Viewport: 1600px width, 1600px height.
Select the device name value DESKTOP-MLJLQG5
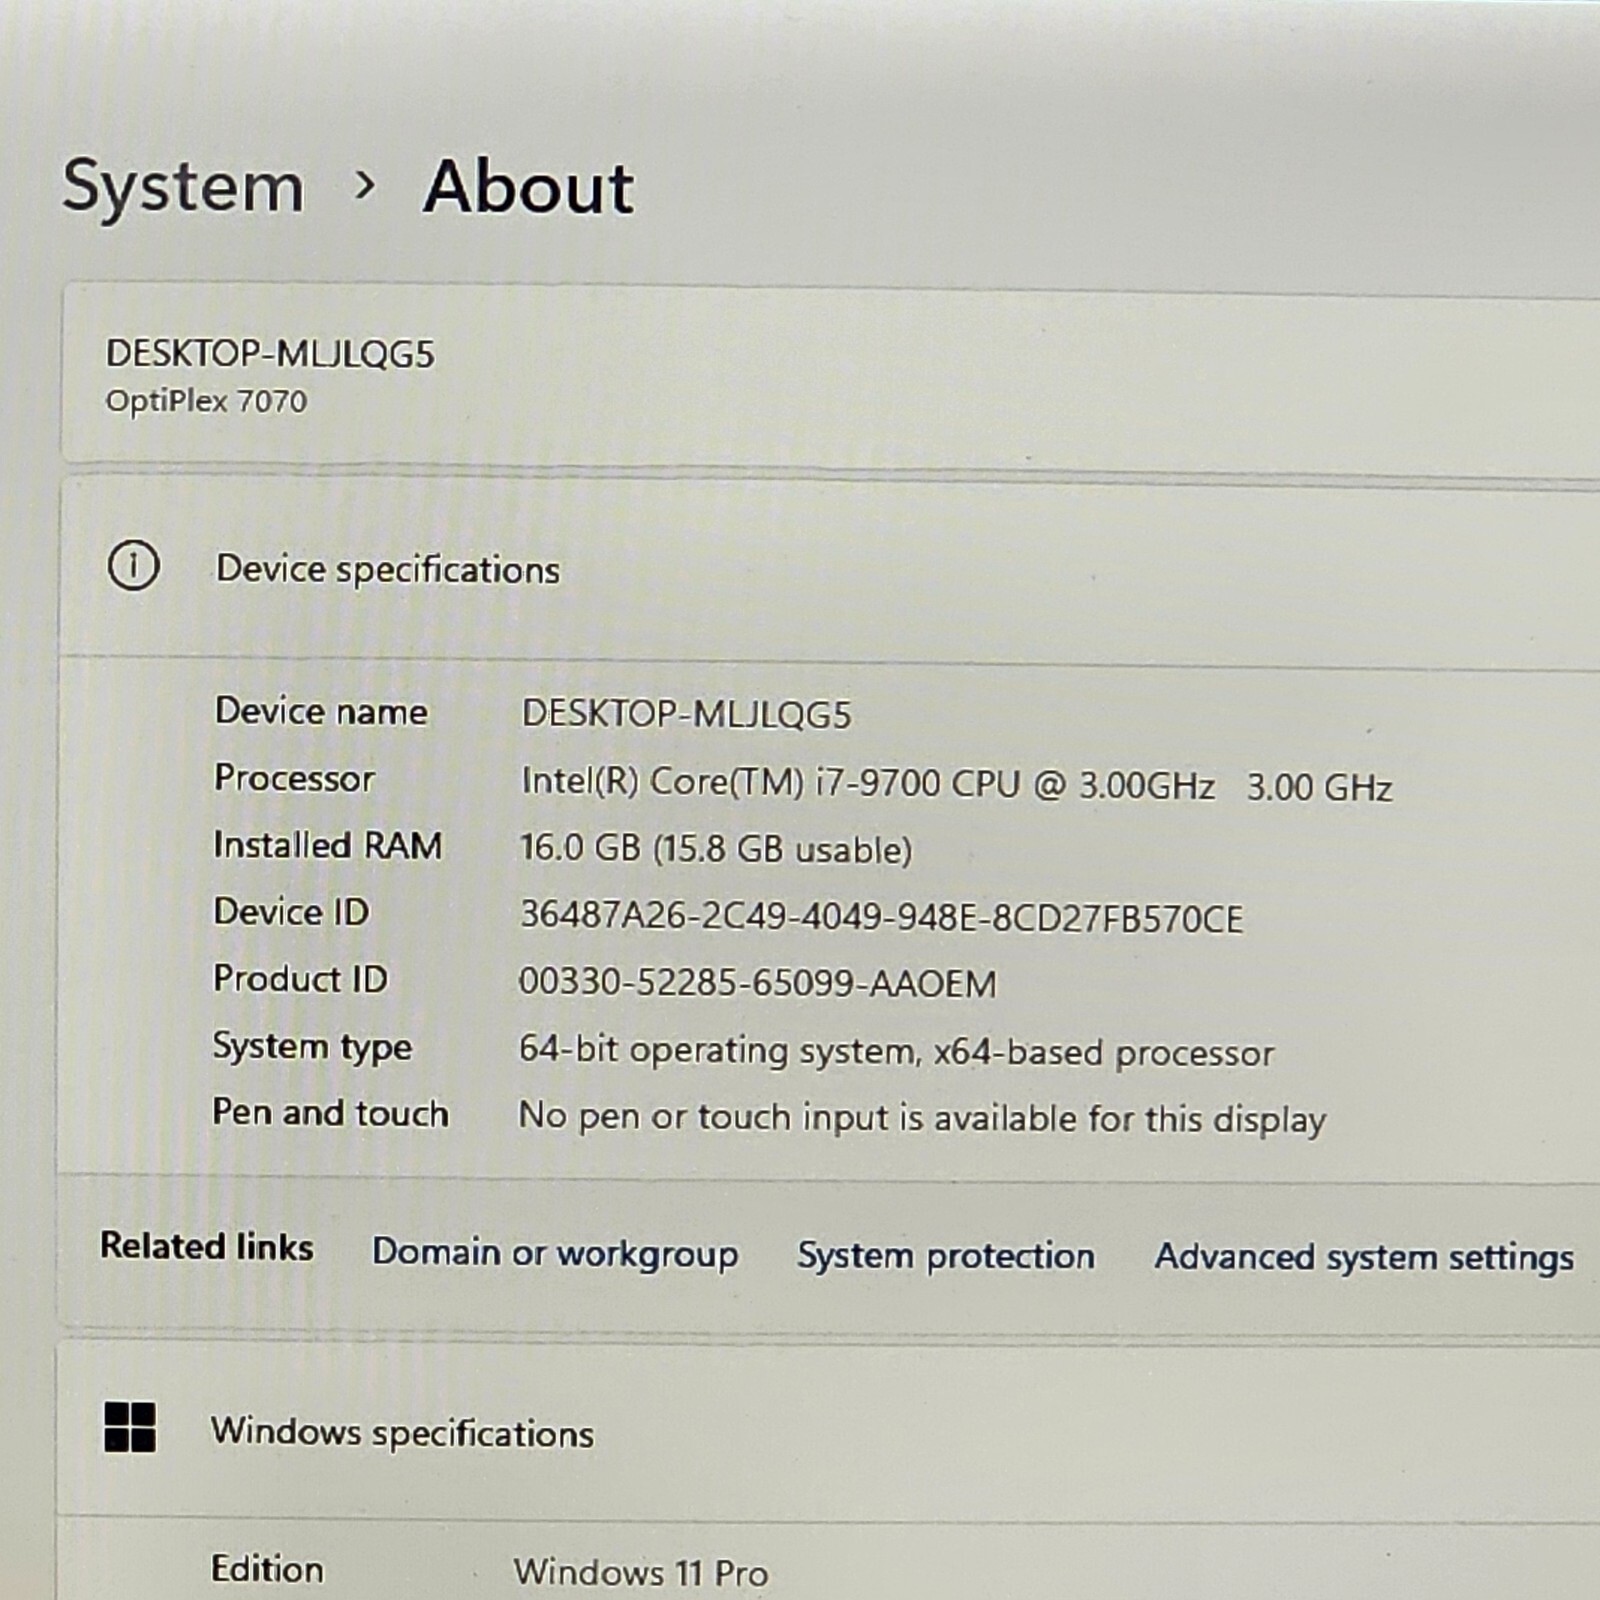(686, 714)
